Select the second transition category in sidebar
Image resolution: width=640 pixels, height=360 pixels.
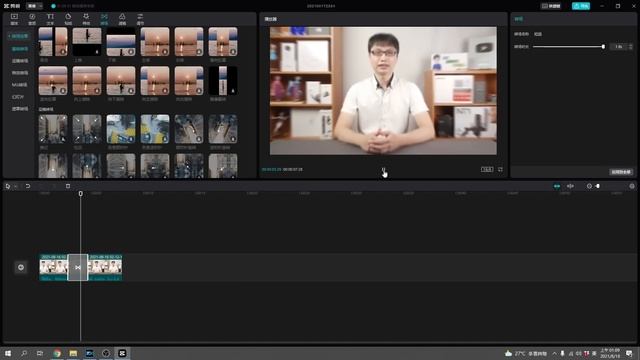click(20, 49)
